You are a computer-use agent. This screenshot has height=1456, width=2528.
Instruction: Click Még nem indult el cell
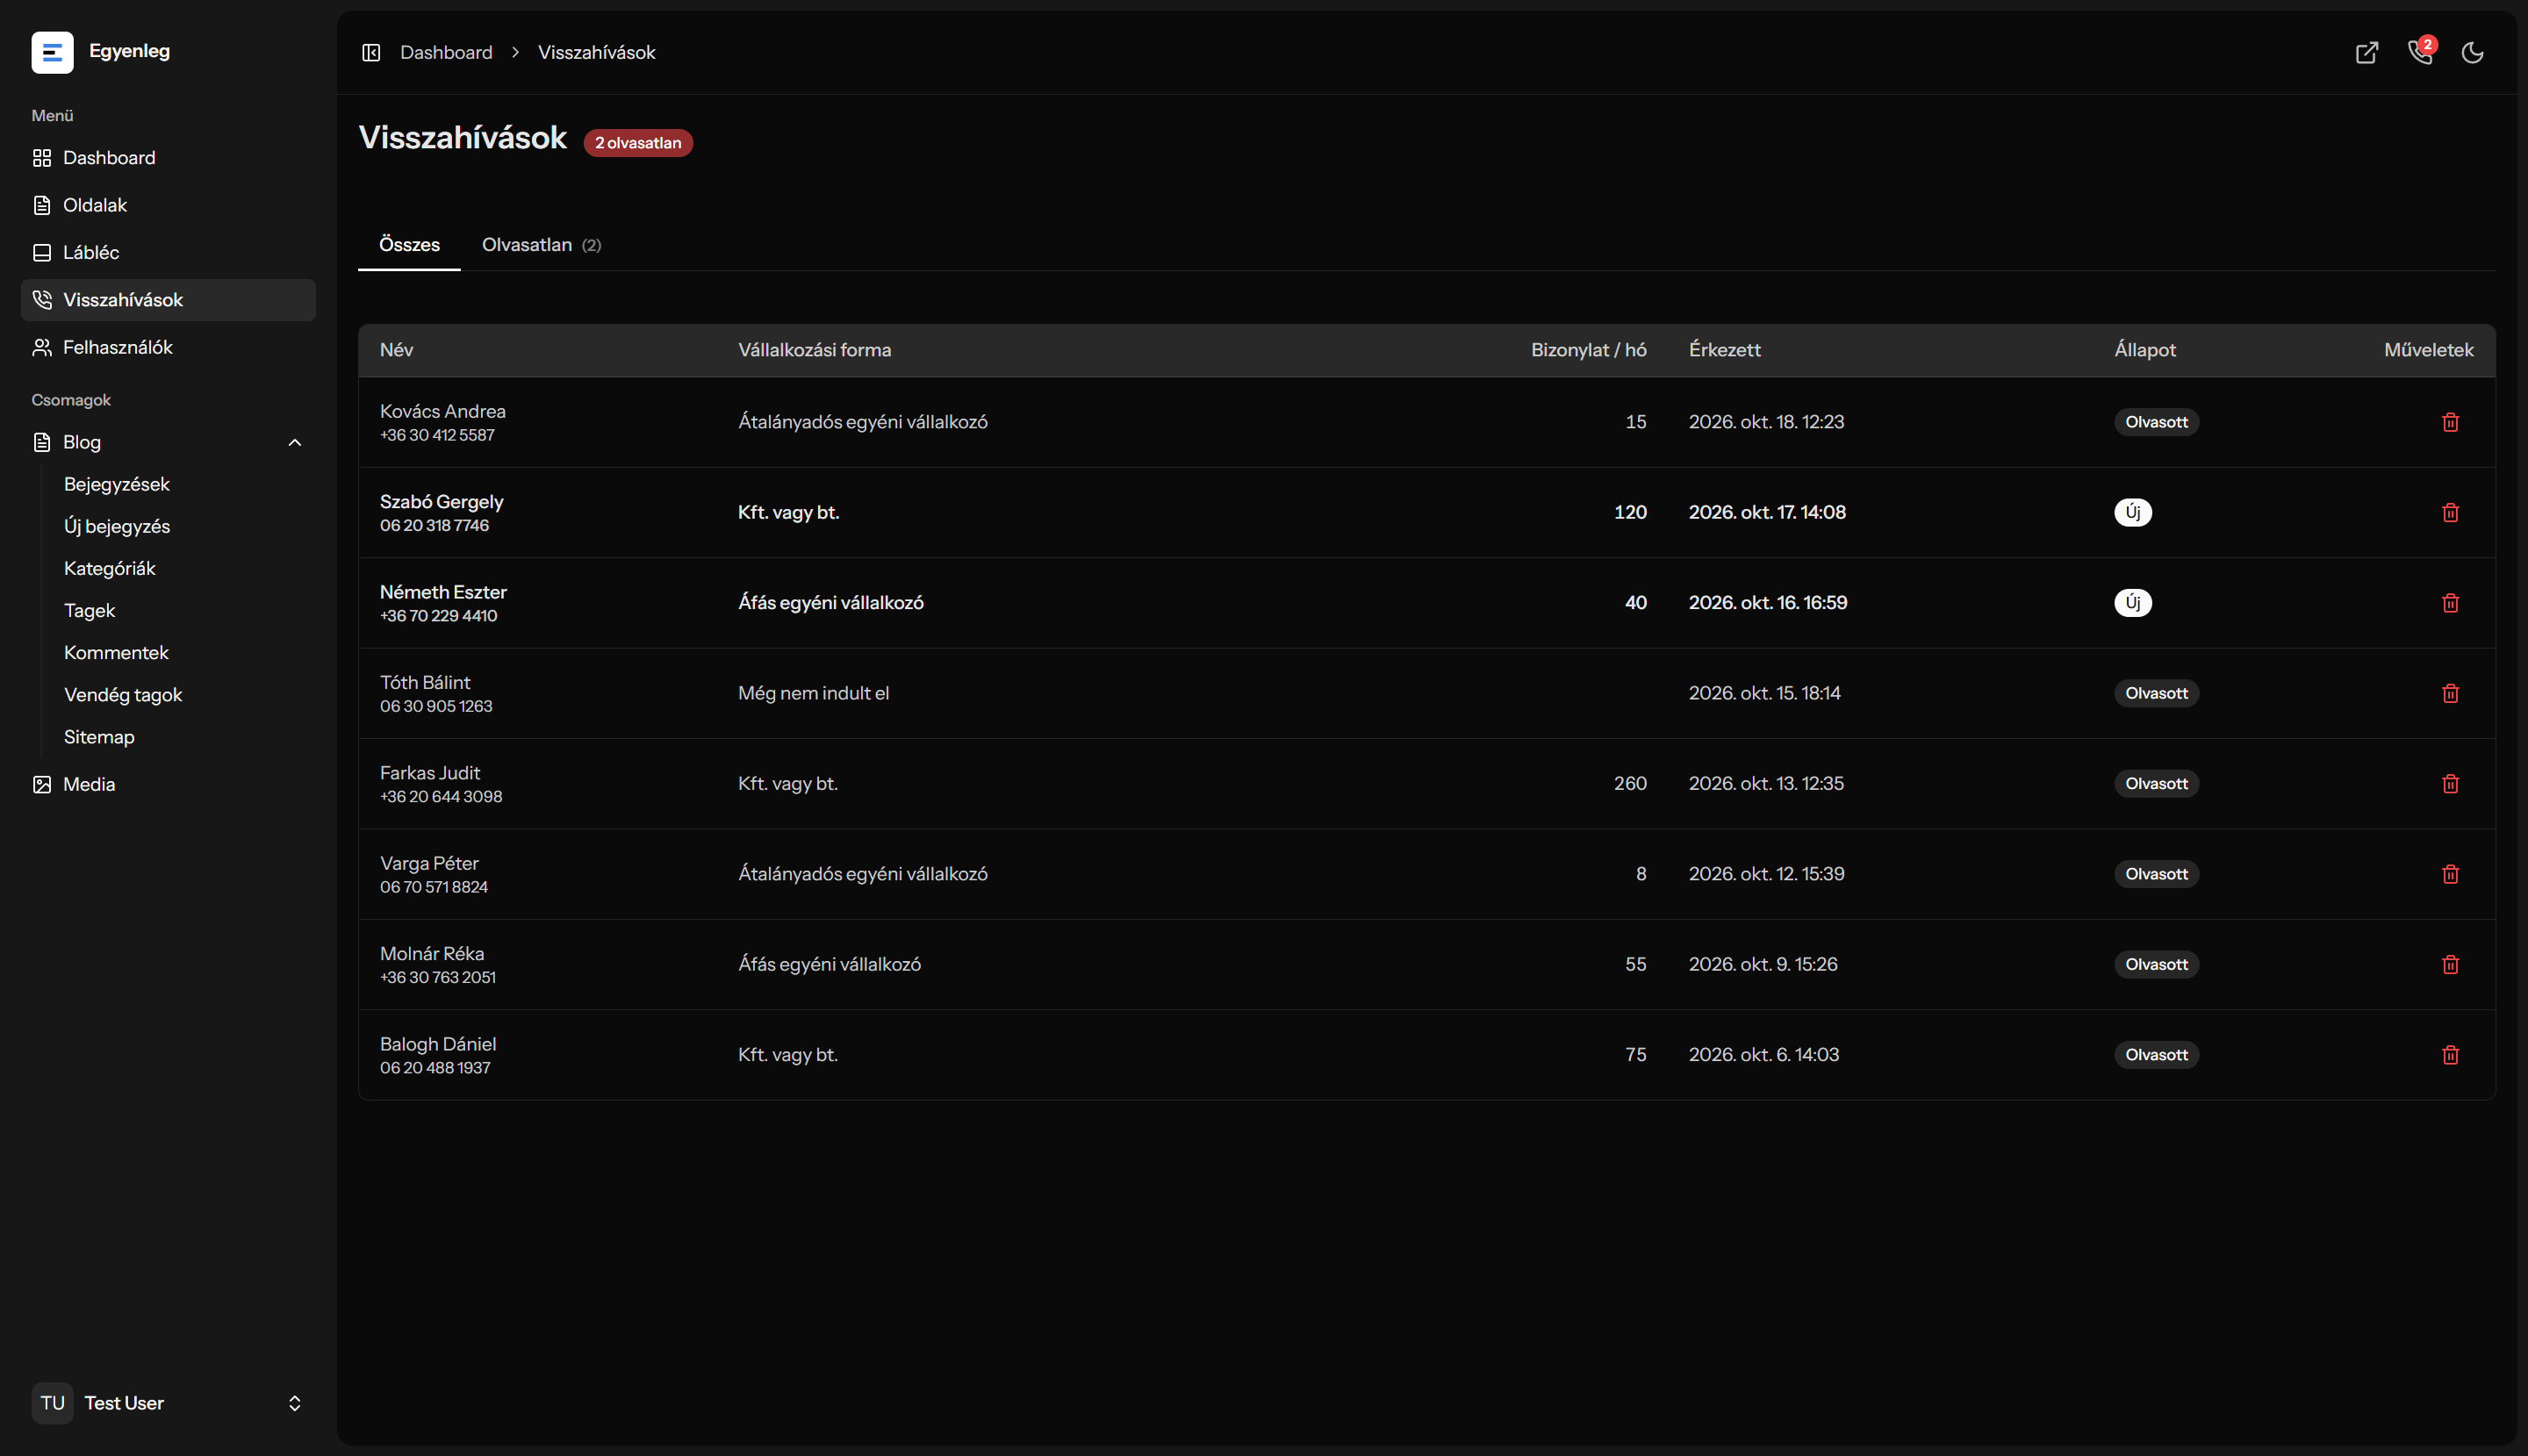point(814,693)
